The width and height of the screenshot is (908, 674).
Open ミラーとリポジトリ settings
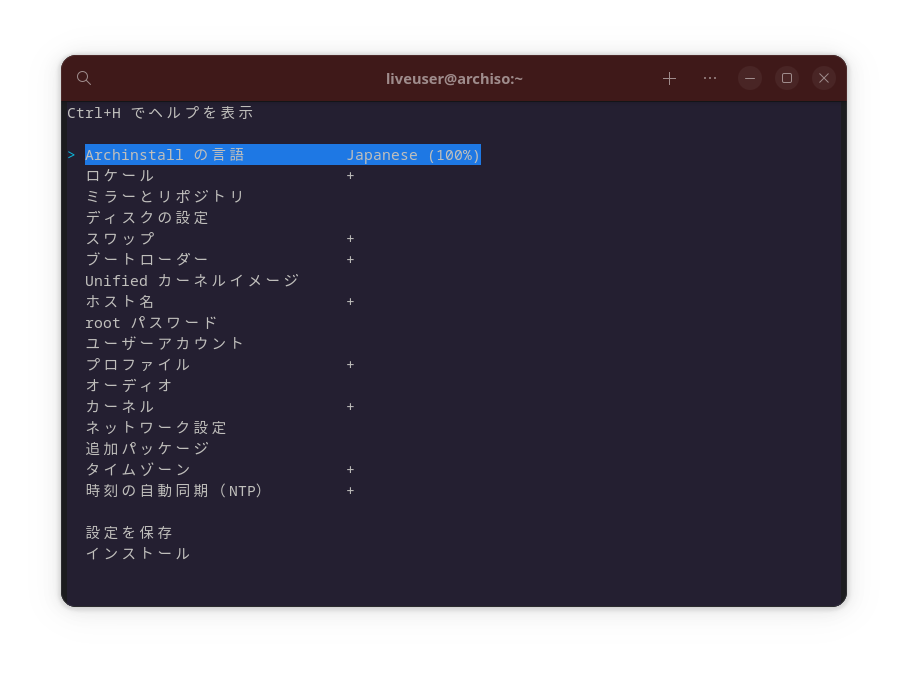(165, 197)
